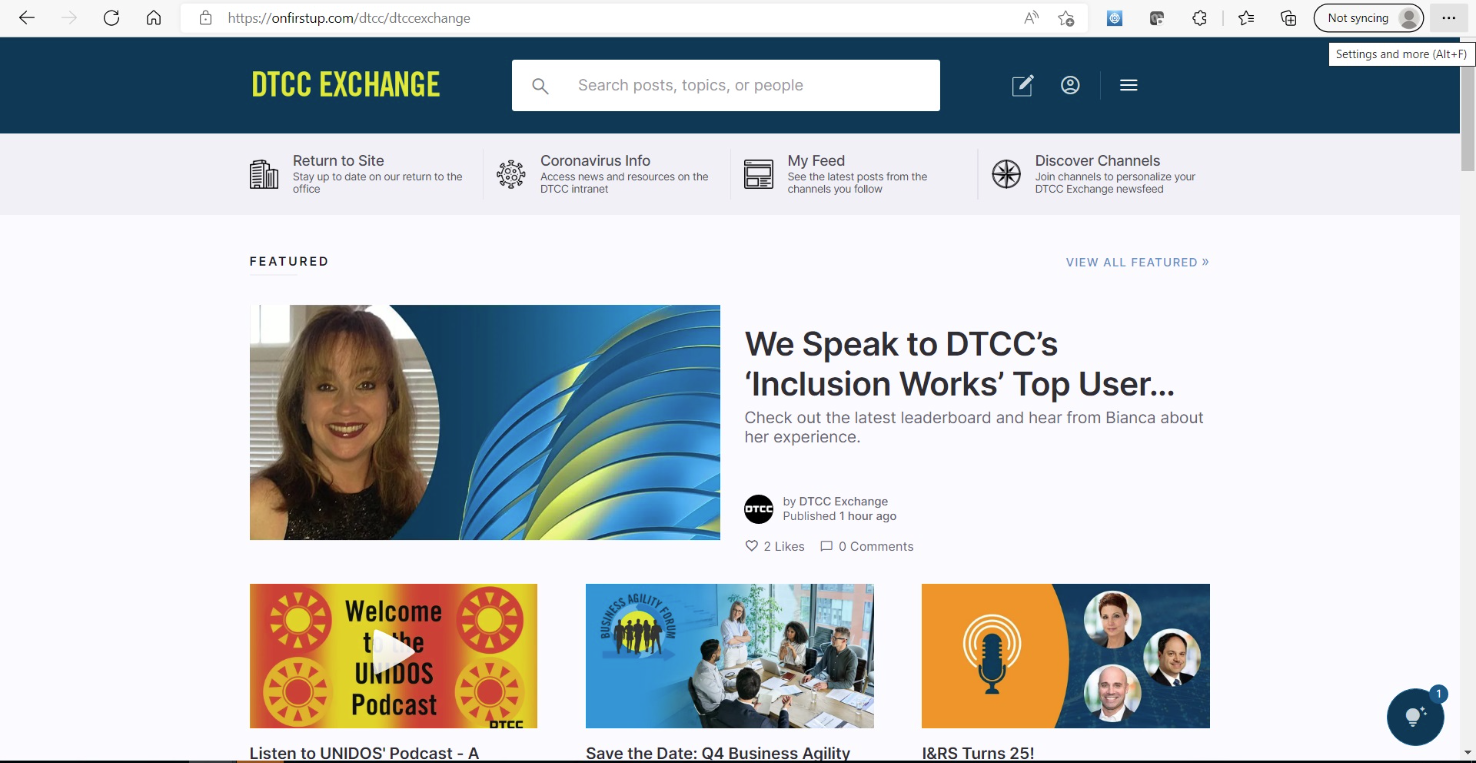
Task: View site information lock icon
Action: click(206, 18)
